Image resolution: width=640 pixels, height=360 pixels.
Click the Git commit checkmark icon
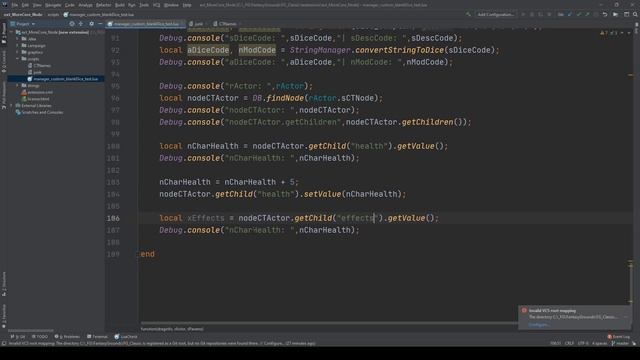coord(579,14)
